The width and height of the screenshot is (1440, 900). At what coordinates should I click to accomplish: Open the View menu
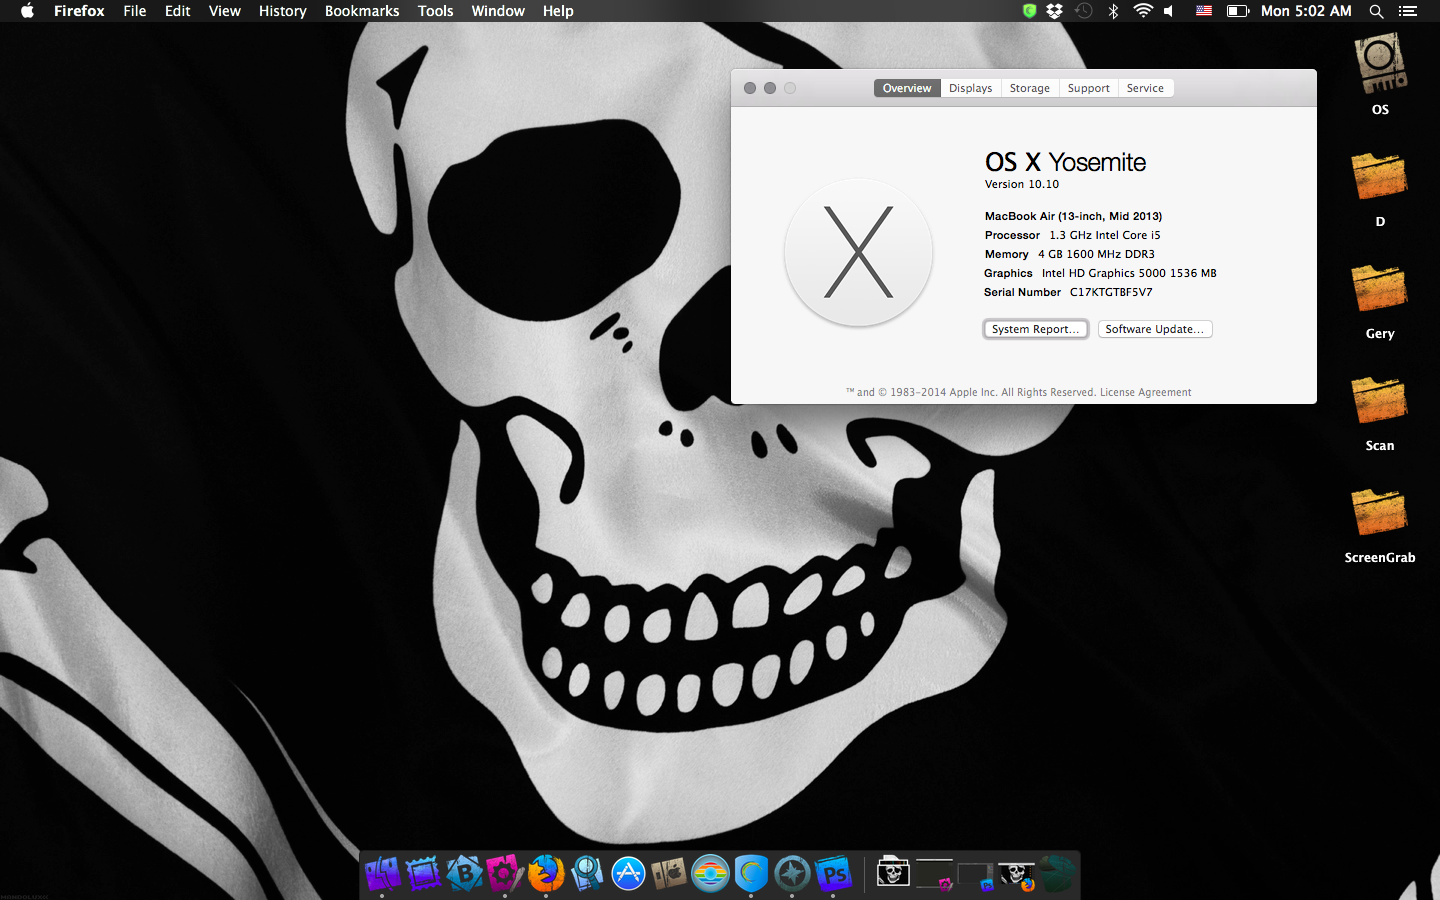click(x=225, y=11)
